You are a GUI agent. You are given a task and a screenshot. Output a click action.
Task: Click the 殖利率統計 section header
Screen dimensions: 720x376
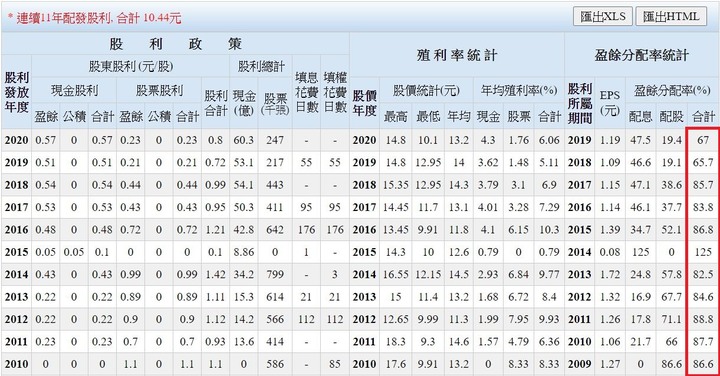pos(457,56)
